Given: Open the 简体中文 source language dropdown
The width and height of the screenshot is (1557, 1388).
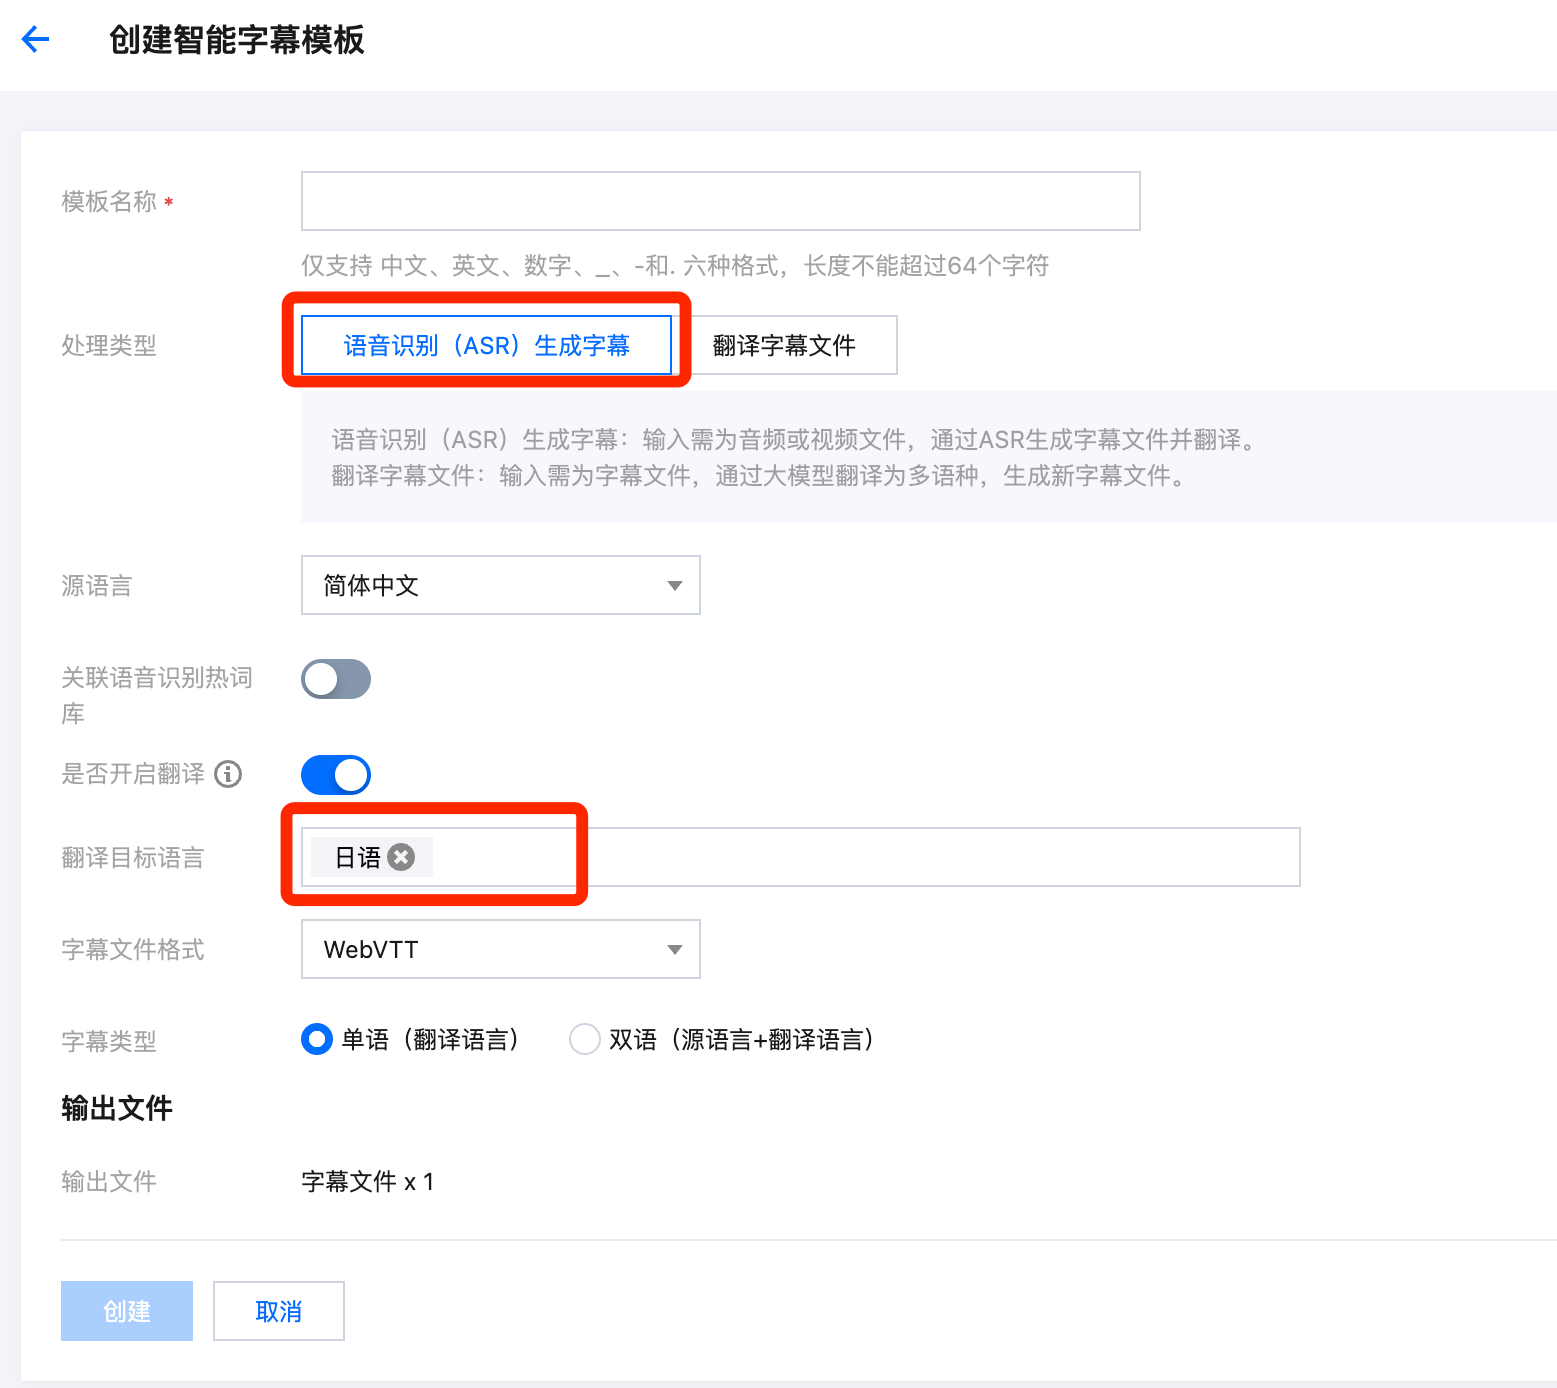Looking at the screenshot, I should coord(500,586).
